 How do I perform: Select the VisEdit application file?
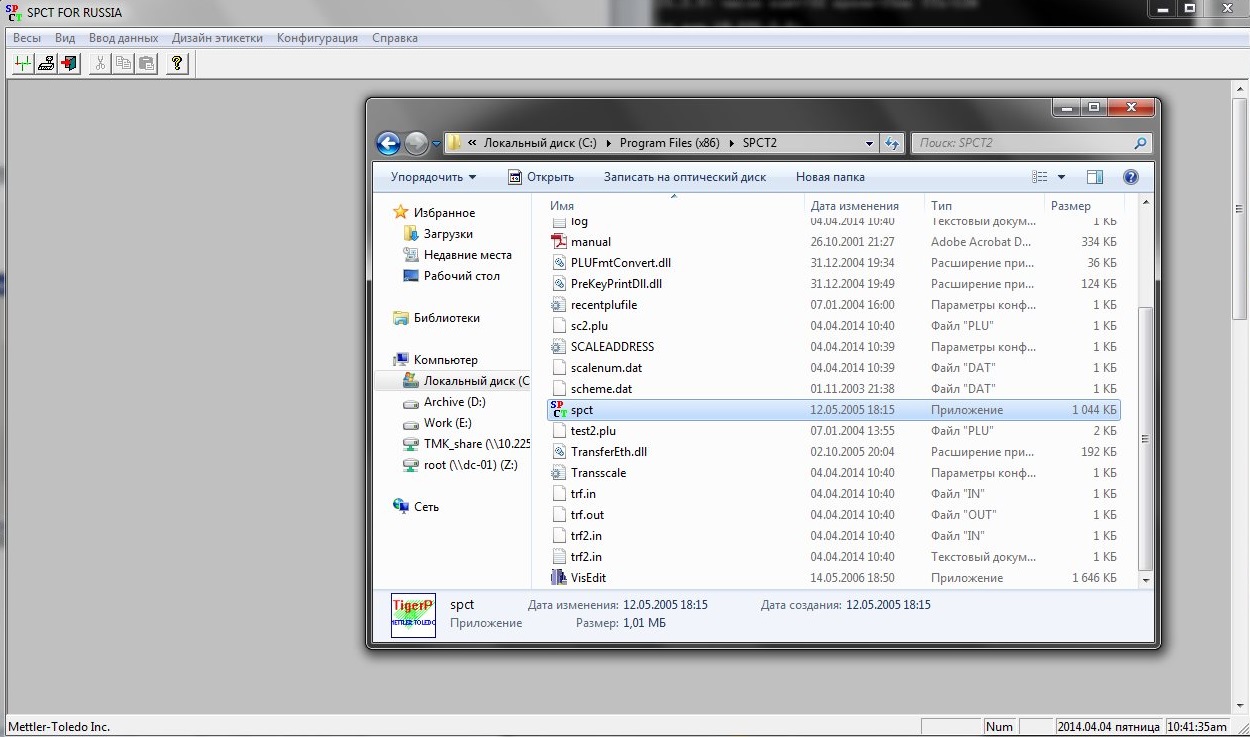(x=588, y=578)
